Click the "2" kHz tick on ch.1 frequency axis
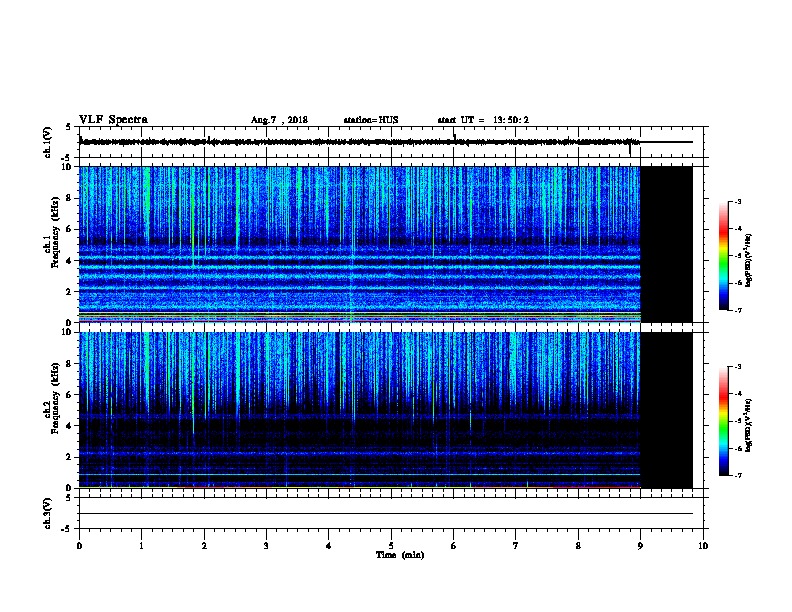The height and width of the screenshot is (612, 792). click(70, 291)
